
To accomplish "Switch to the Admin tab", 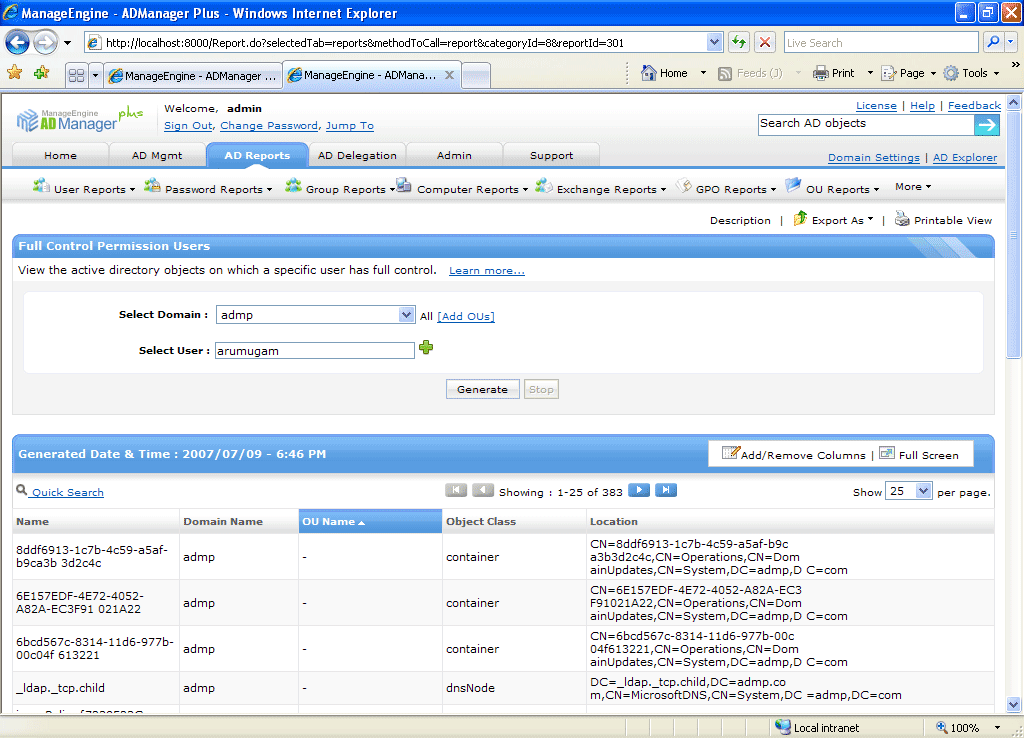I will click(454, 155).
